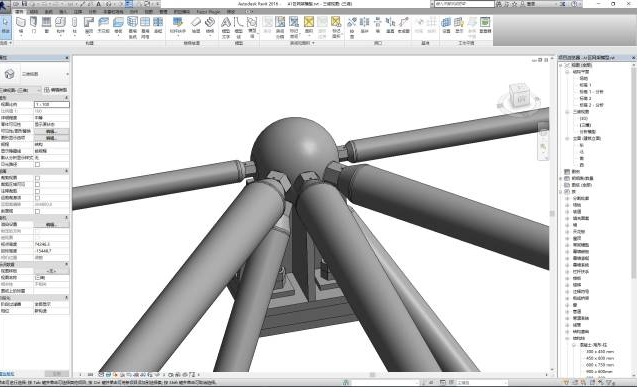Select the Column tool in the ribbon
The image size is (637, 387).
point(74,25)
